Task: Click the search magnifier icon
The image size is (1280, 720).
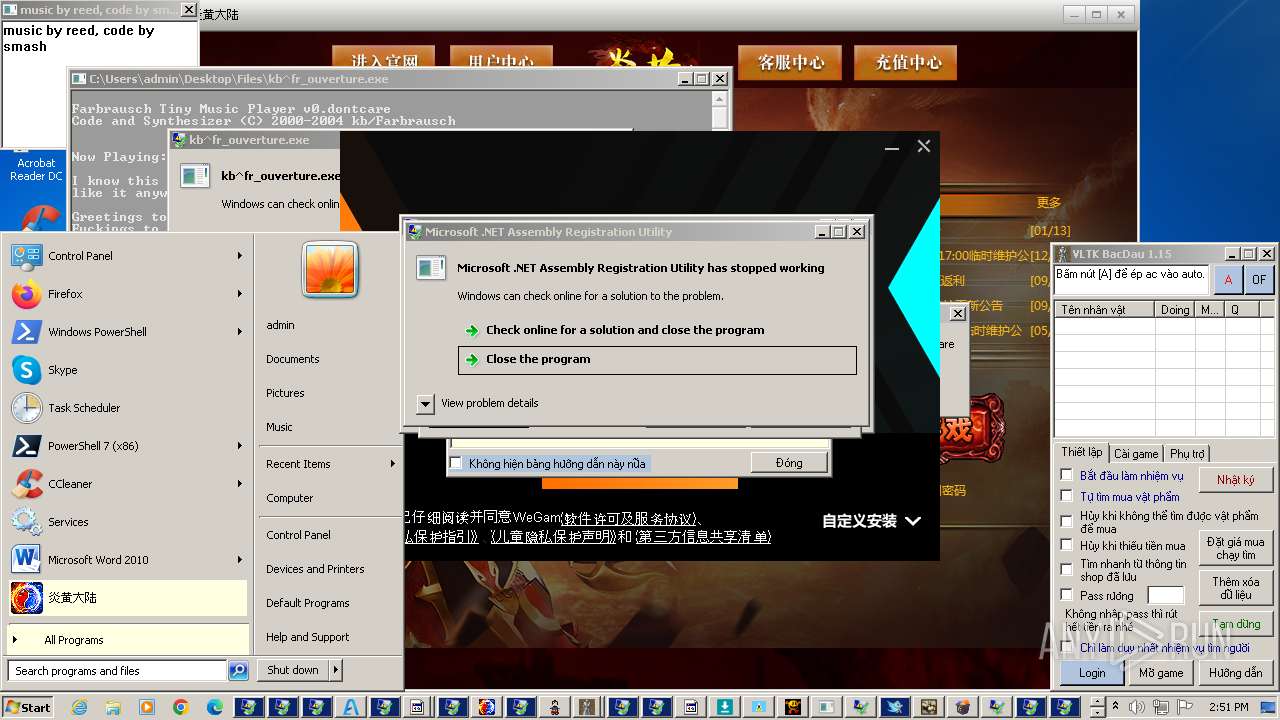Action: 238,671
